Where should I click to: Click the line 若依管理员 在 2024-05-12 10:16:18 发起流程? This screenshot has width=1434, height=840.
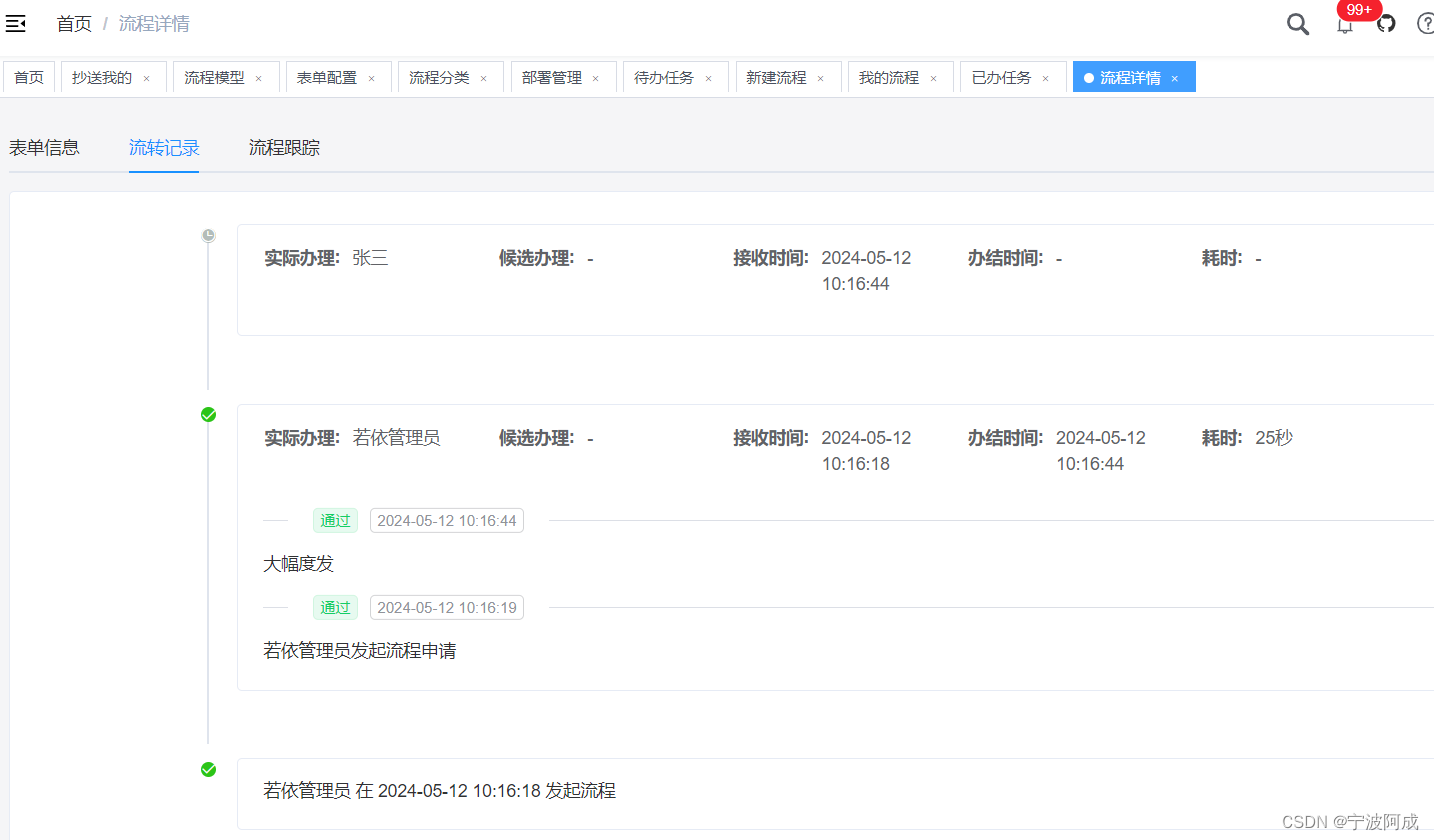click(x=439, y=791)
